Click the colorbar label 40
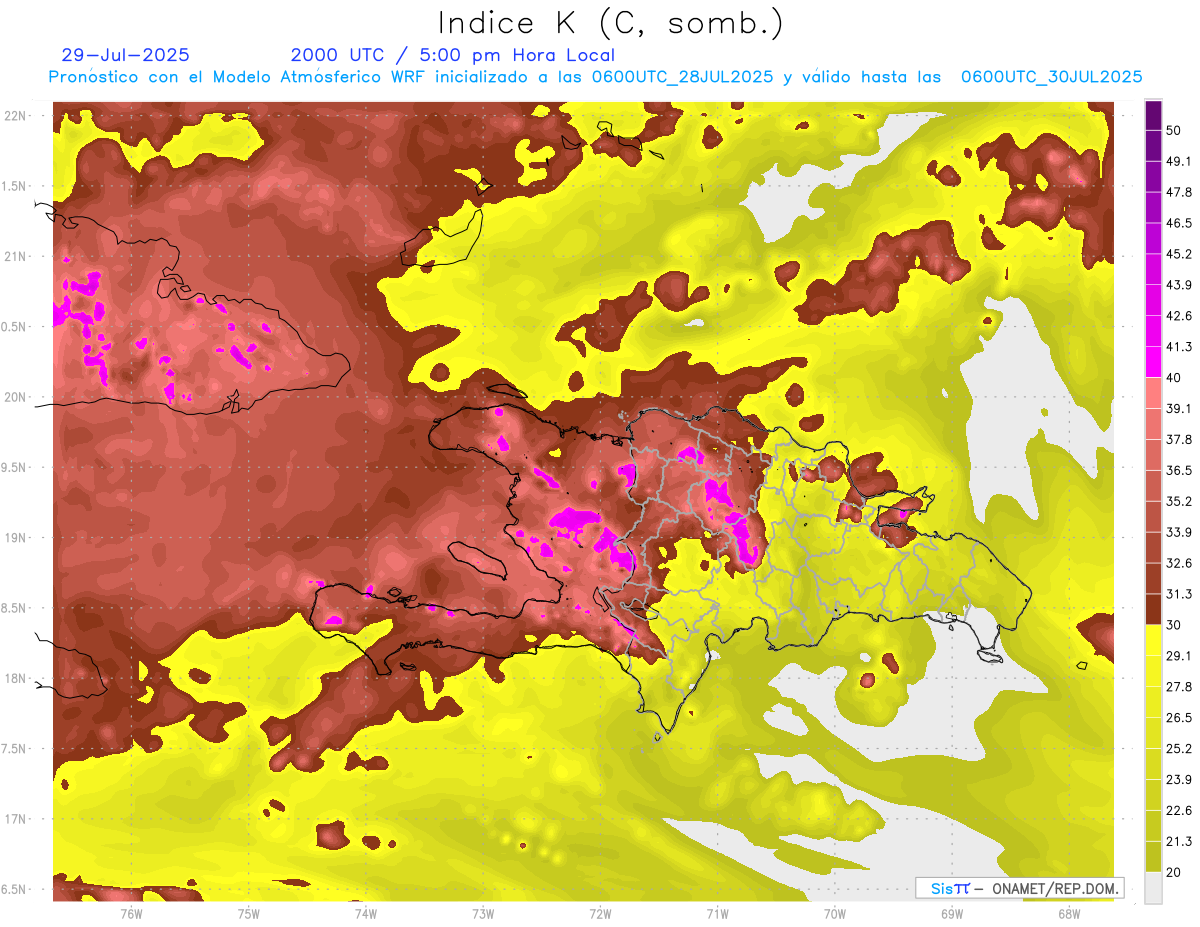Viewport: 1200px width, 927px height. (1174, 378)
